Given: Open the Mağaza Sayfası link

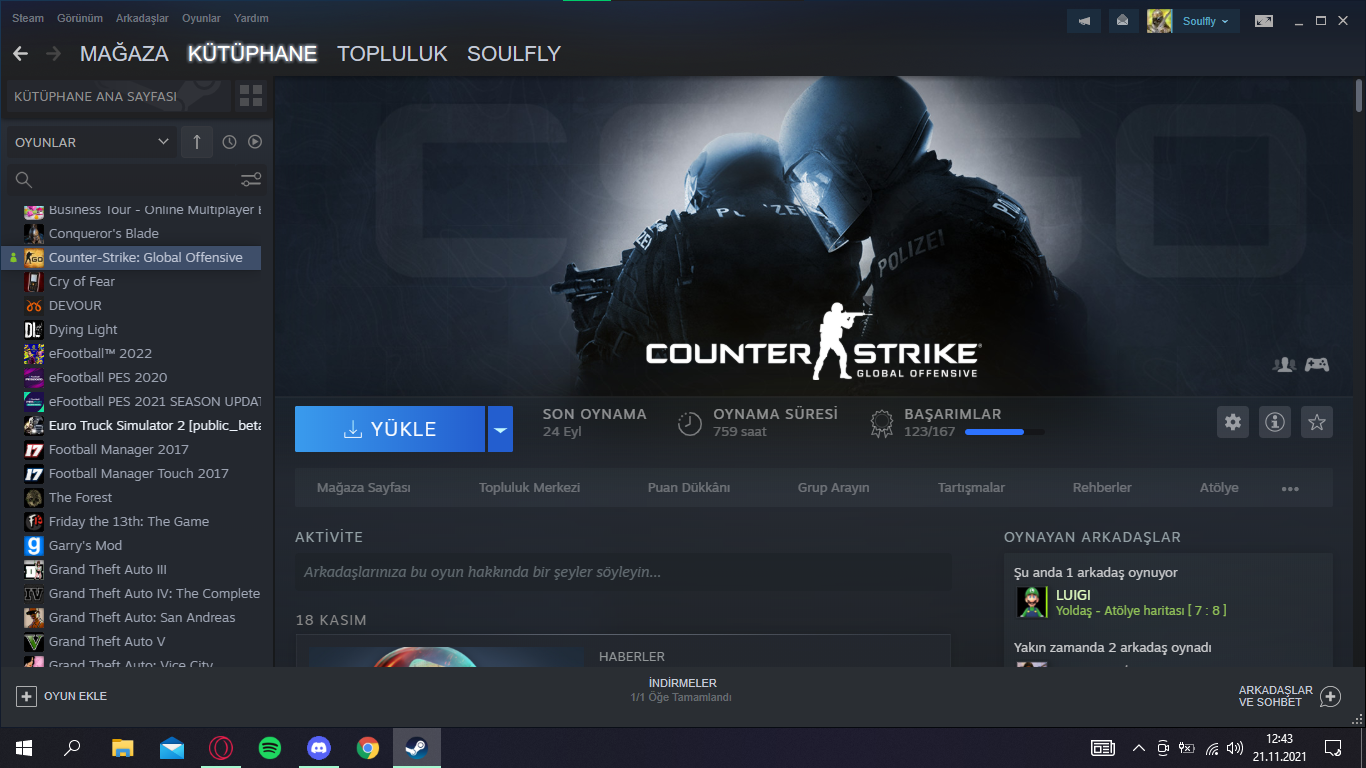Looking at the screenshot, I should point(364,488).
